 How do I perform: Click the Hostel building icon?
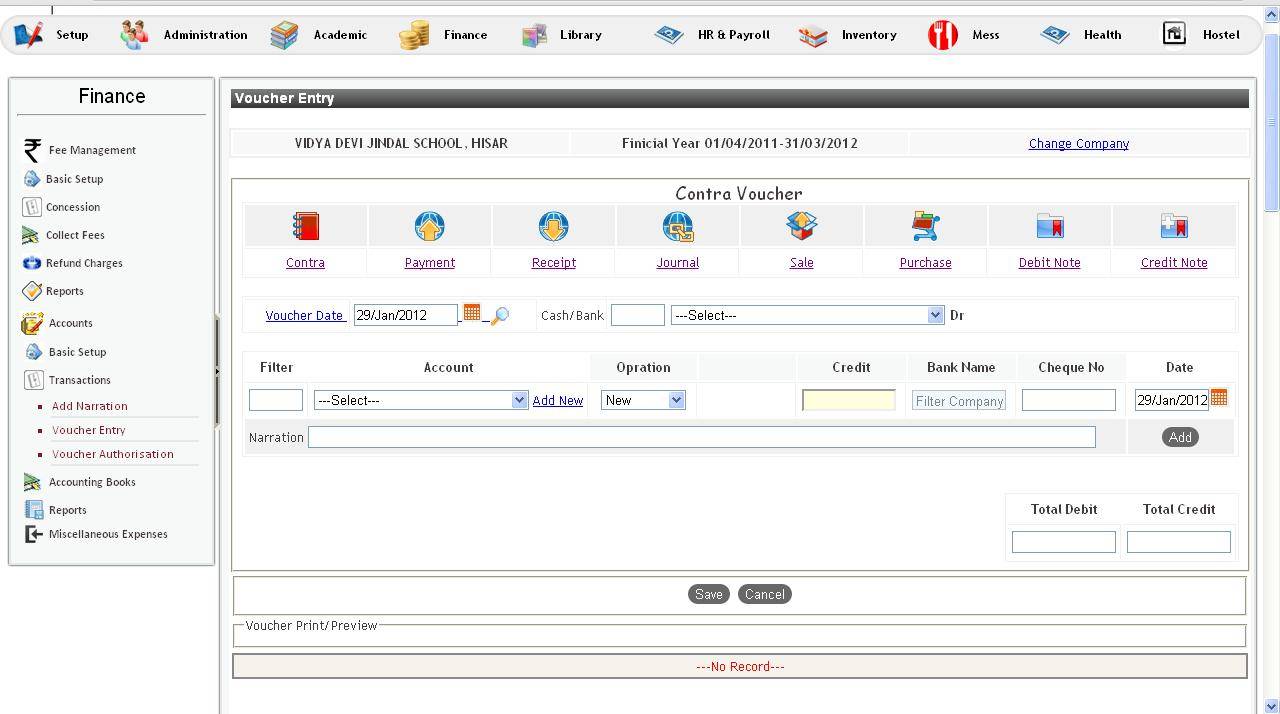pyautogui.click(x=1173, y=34)
